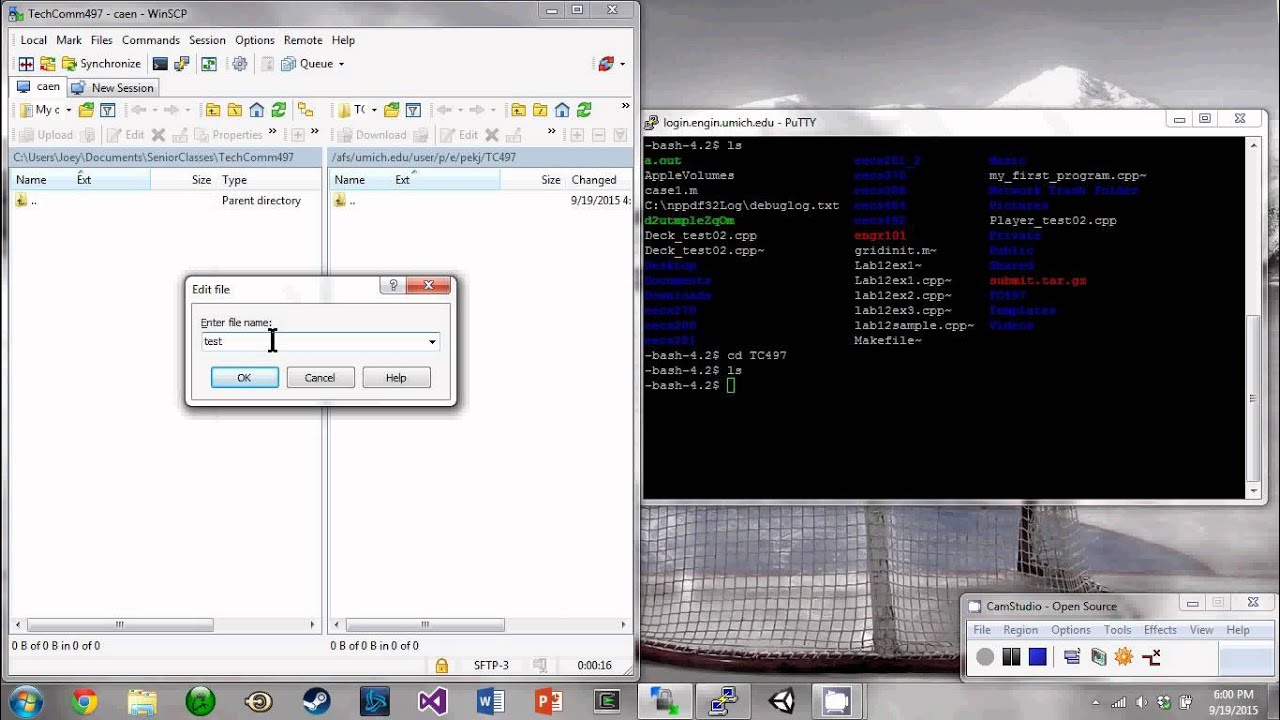The height and width of the screenshot is (720, 1280).
Task: Click CamStudio orange sun Record to AVI icon
Action: click(x=1124, y=657)
